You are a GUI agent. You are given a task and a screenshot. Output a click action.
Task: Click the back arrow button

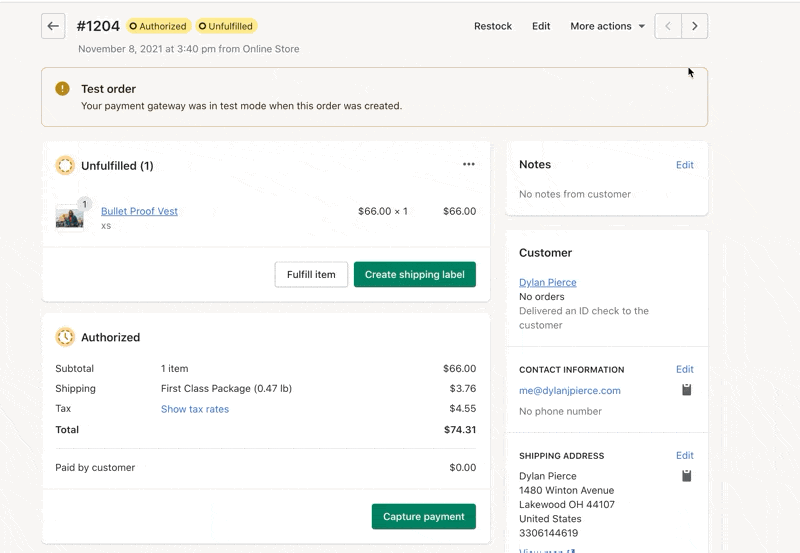54,26
